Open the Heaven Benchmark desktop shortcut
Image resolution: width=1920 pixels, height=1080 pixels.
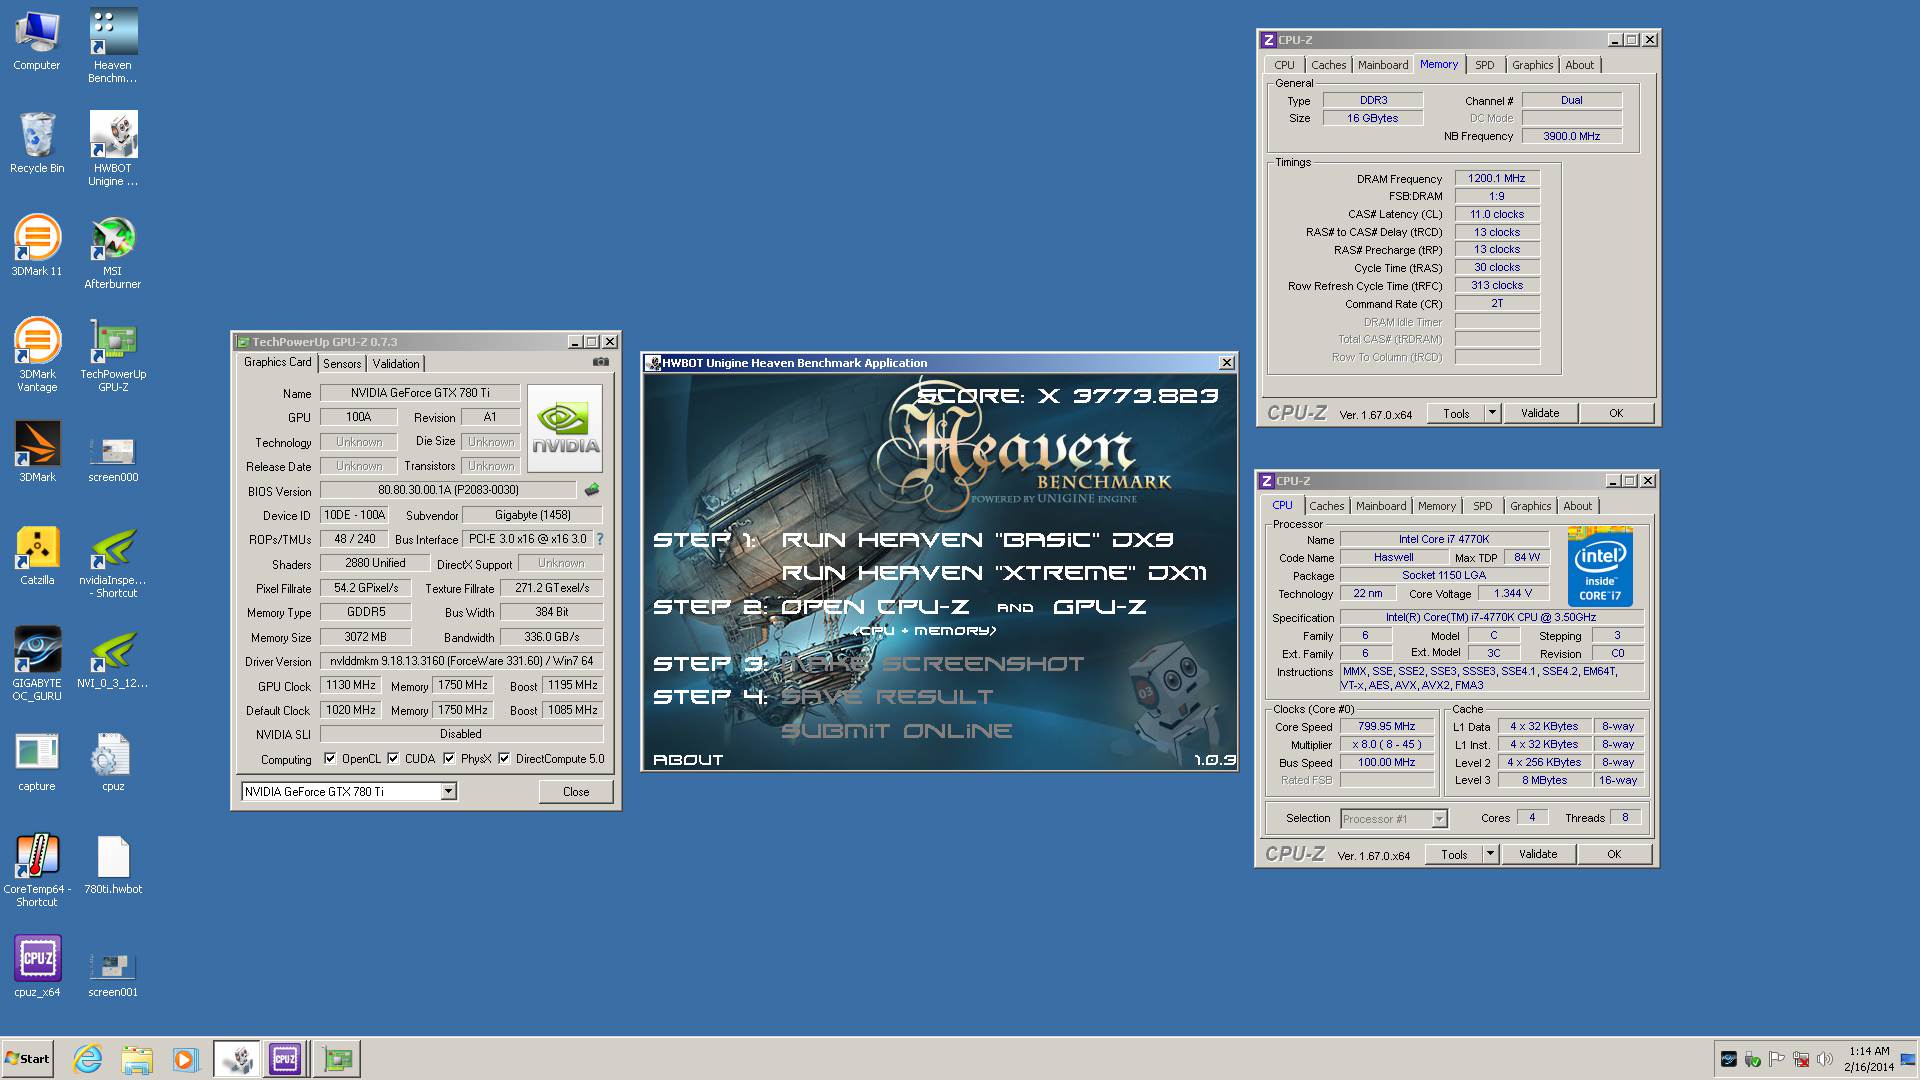(113, 45)
